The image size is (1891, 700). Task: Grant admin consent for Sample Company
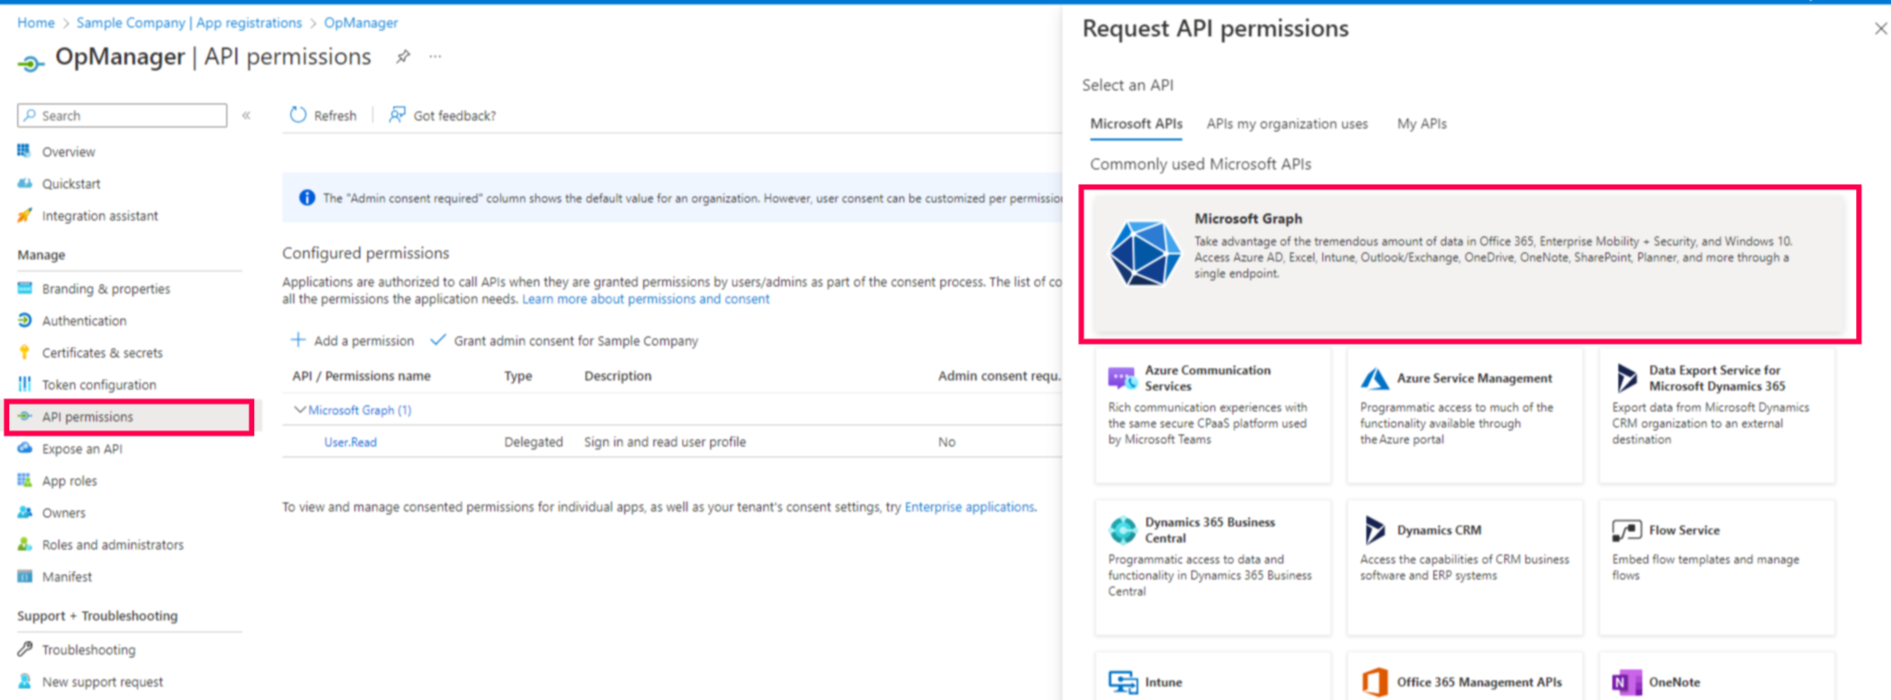[x=564, y=341]
